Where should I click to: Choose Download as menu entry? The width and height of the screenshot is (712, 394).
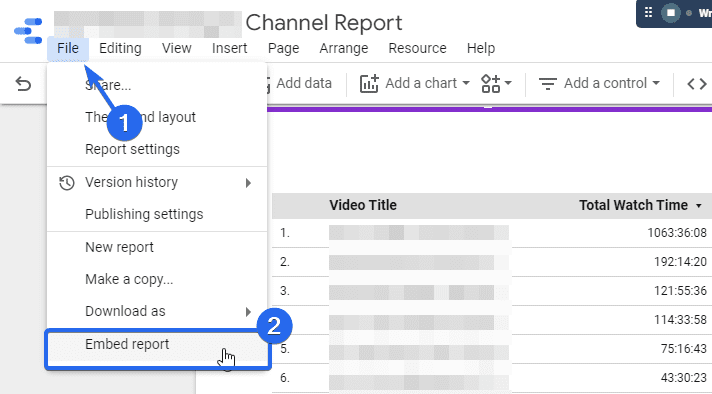pyautogui.click(x=157, y=311)
